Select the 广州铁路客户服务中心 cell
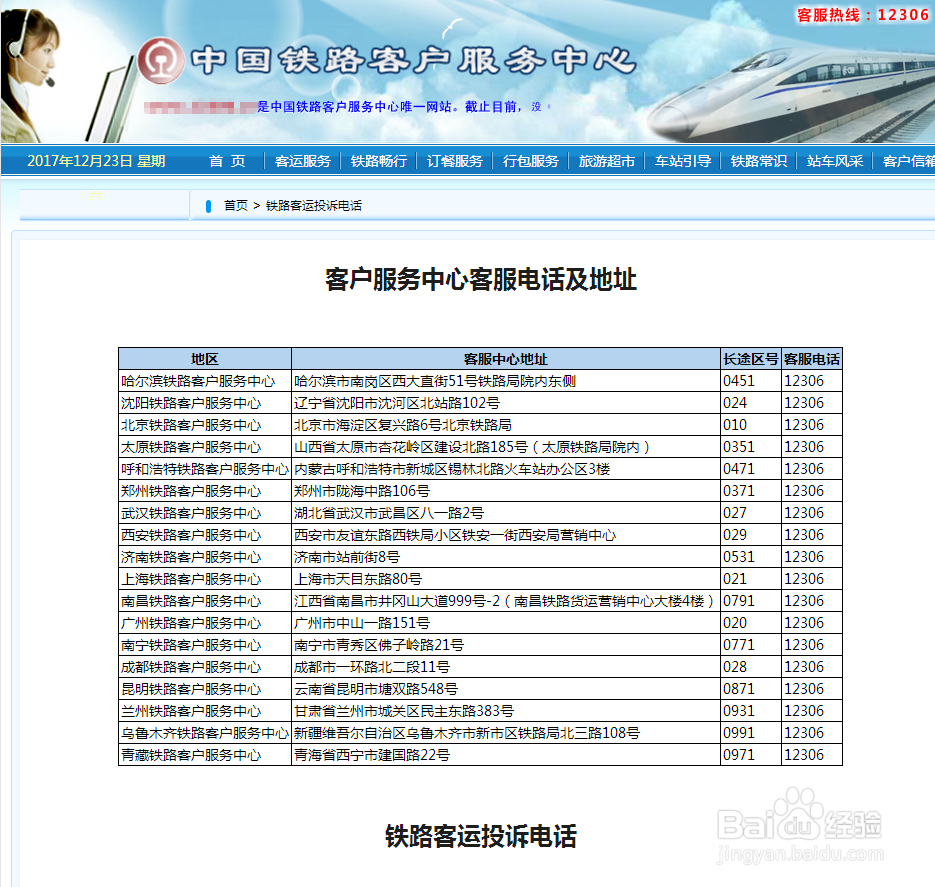This screenshot has height=887, width=935. [x=205, y=624]
